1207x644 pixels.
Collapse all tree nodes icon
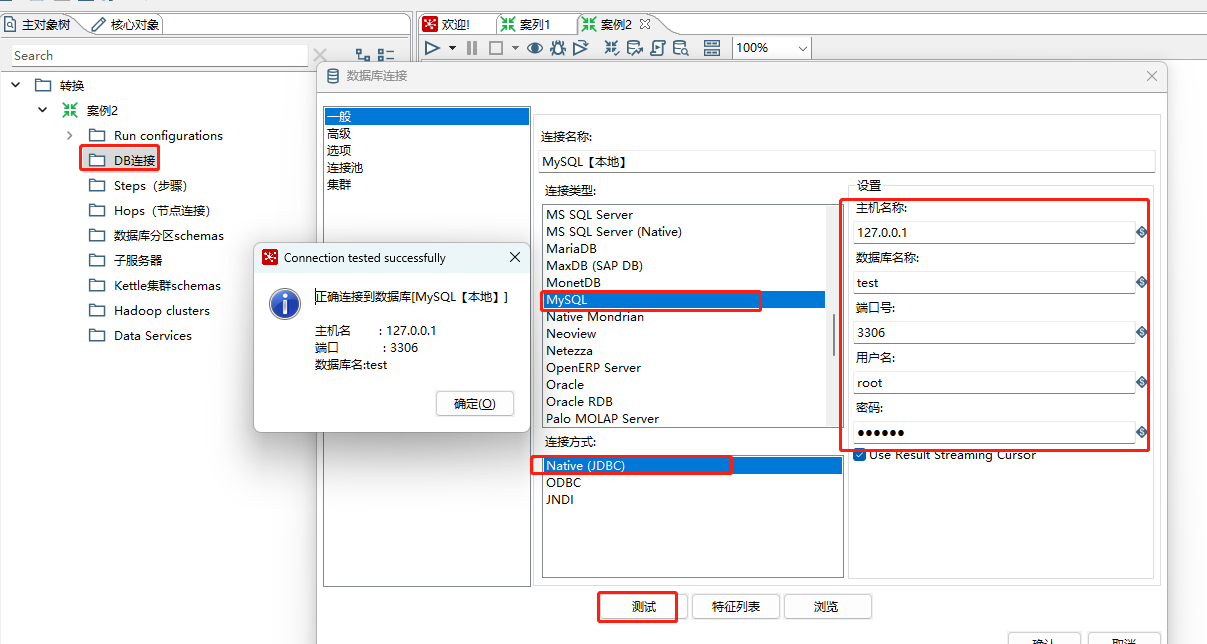point(386,56)
